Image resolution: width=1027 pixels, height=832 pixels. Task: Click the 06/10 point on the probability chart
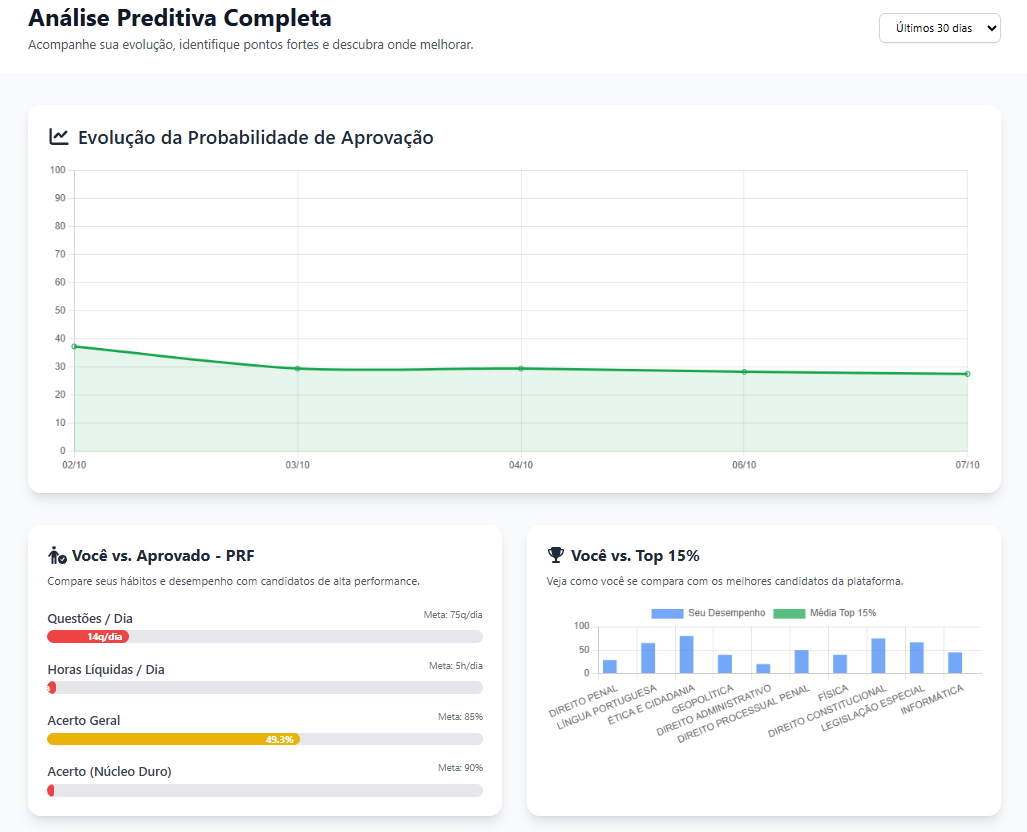[744, 372]
